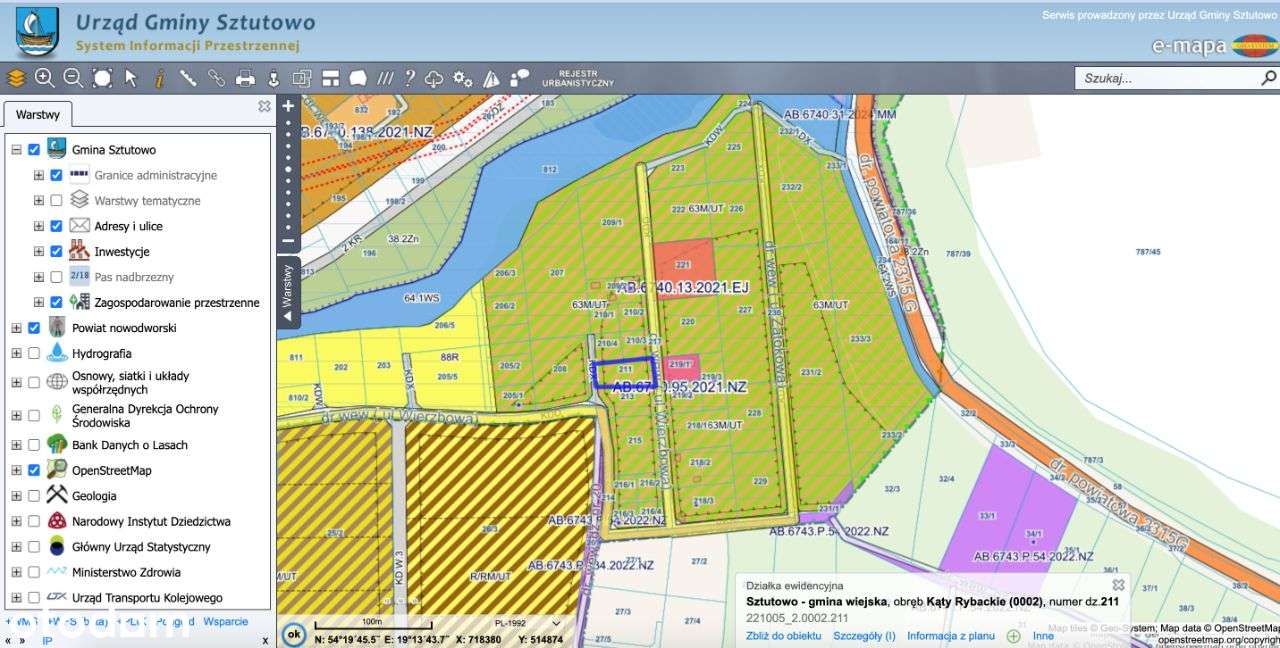This screenshot has width=1280, height=648.
Task: Expand the OpenStreetMap tree node
Action: click(x=16, y=470)
